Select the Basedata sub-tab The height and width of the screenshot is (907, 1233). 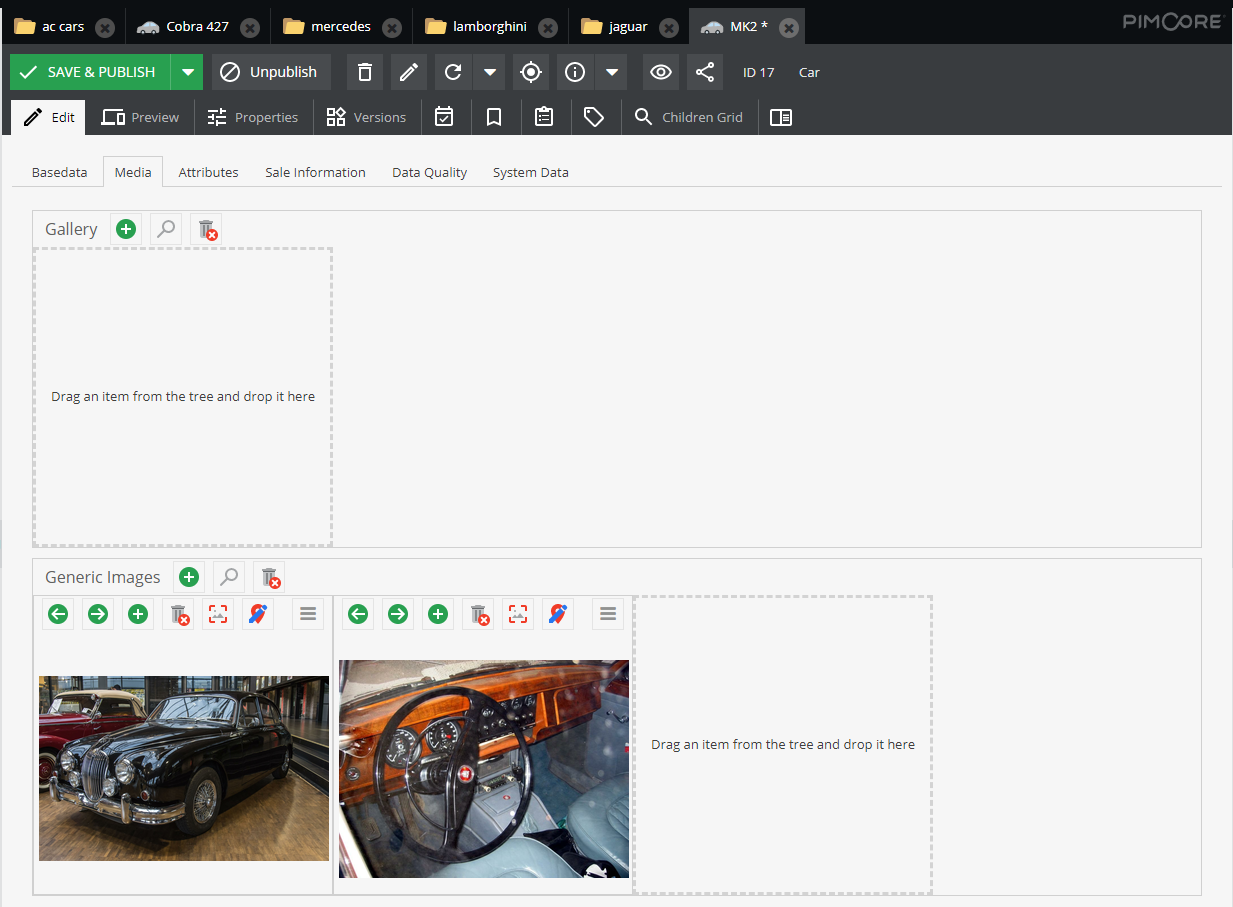59,172
